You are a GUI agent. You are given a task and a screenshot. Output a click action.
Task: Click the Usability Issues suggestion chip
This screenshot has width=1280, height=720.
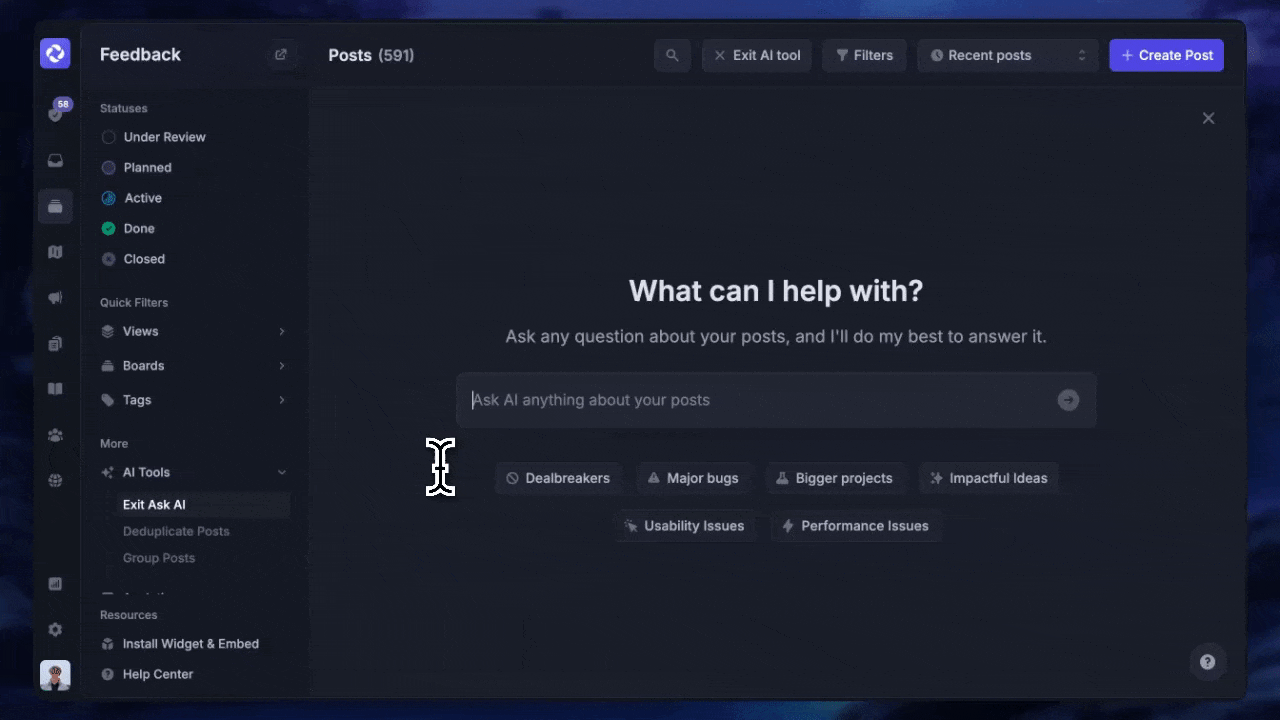pyautogui.click(x=687, y=525)
